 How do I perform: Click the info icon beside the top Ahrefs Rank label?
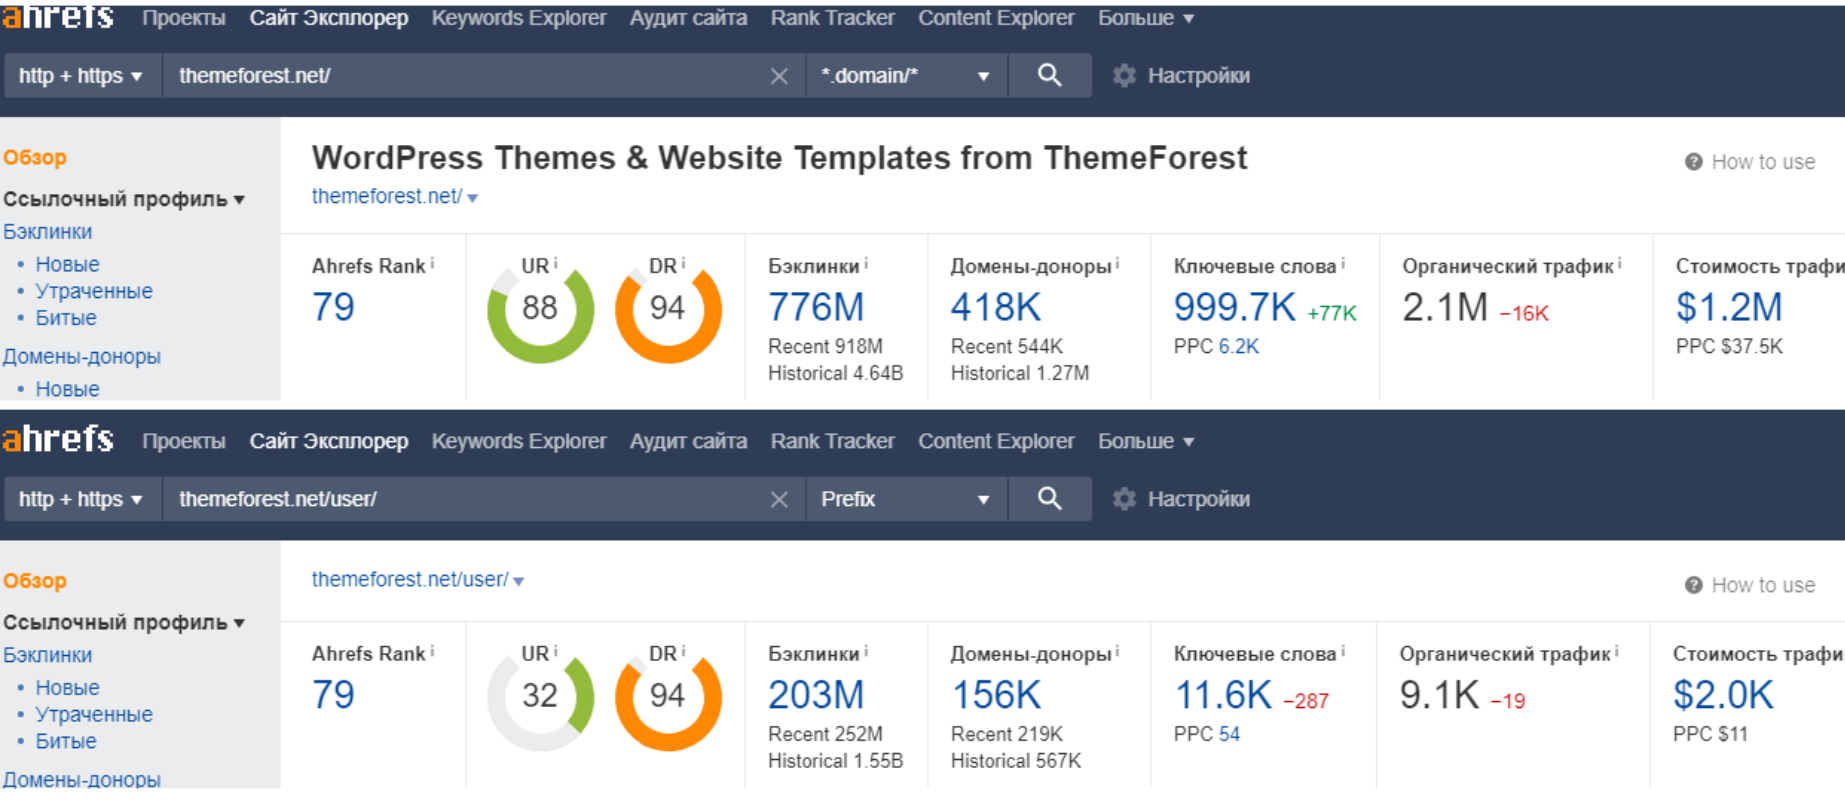point(432,263)
